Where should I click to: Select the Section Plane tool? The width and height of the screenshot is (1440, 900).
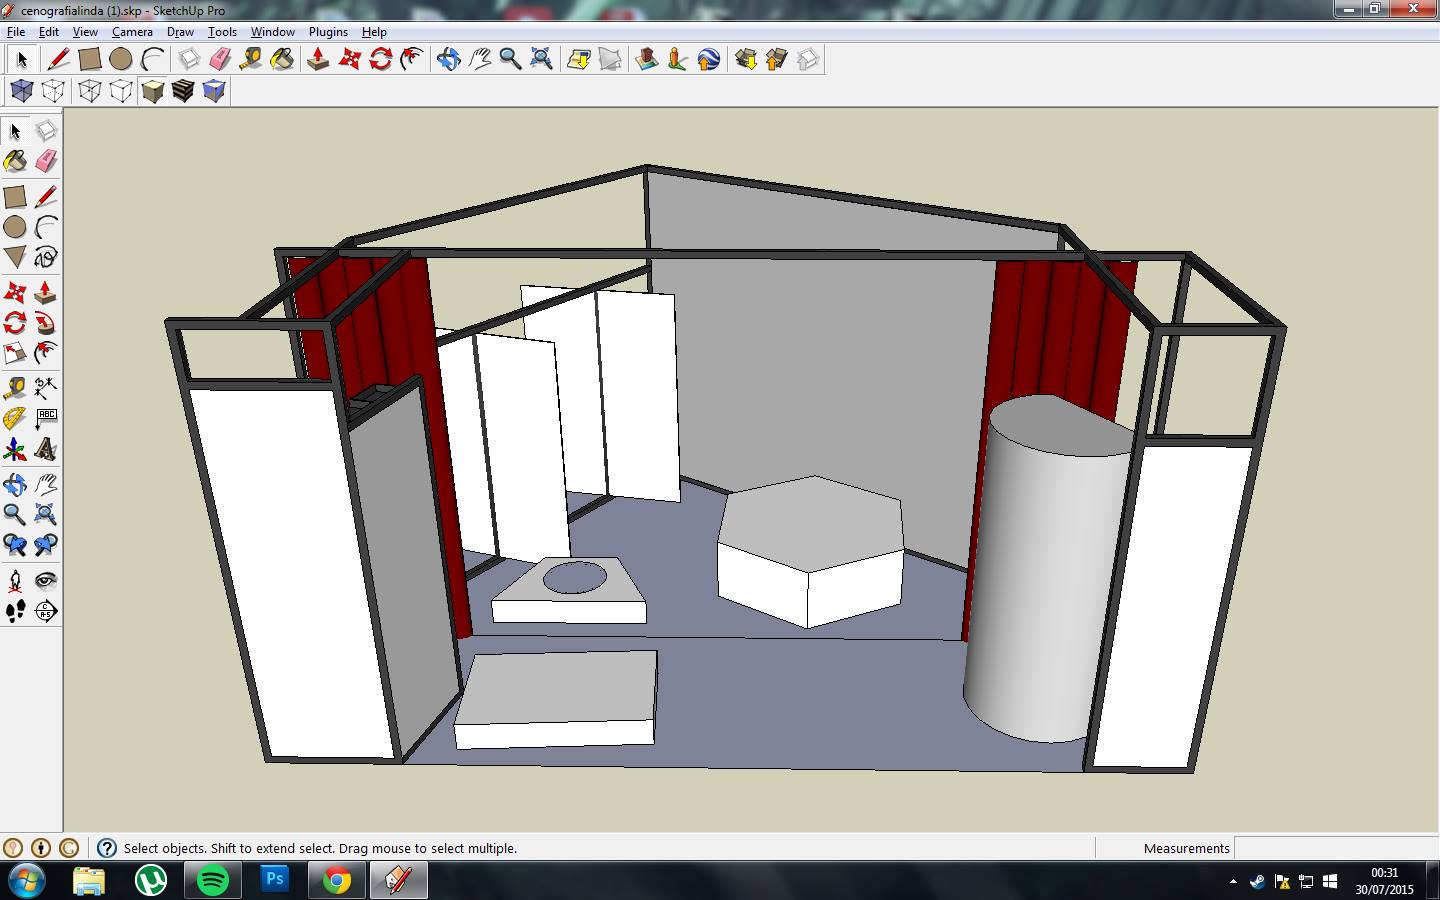coord(46,611)
